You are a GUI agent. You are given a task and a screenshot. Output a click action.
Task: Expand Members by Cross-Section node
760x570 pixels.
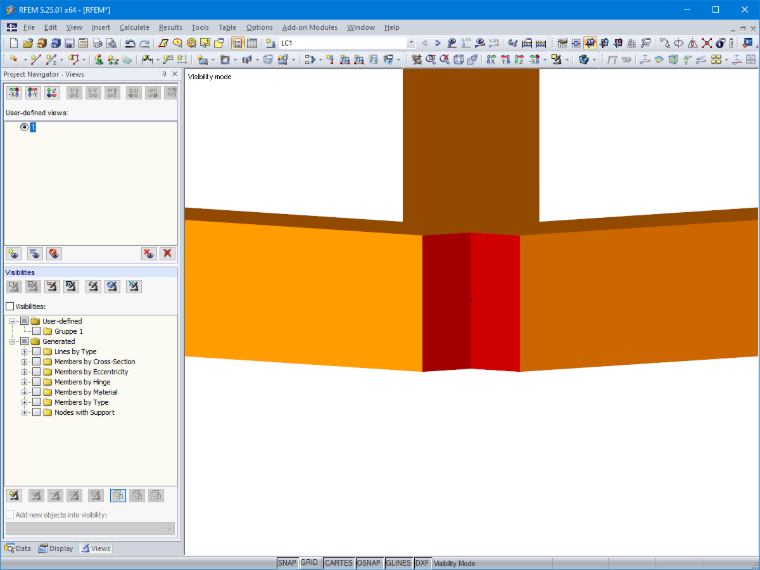pyautogui.click(x=24, y=362)
